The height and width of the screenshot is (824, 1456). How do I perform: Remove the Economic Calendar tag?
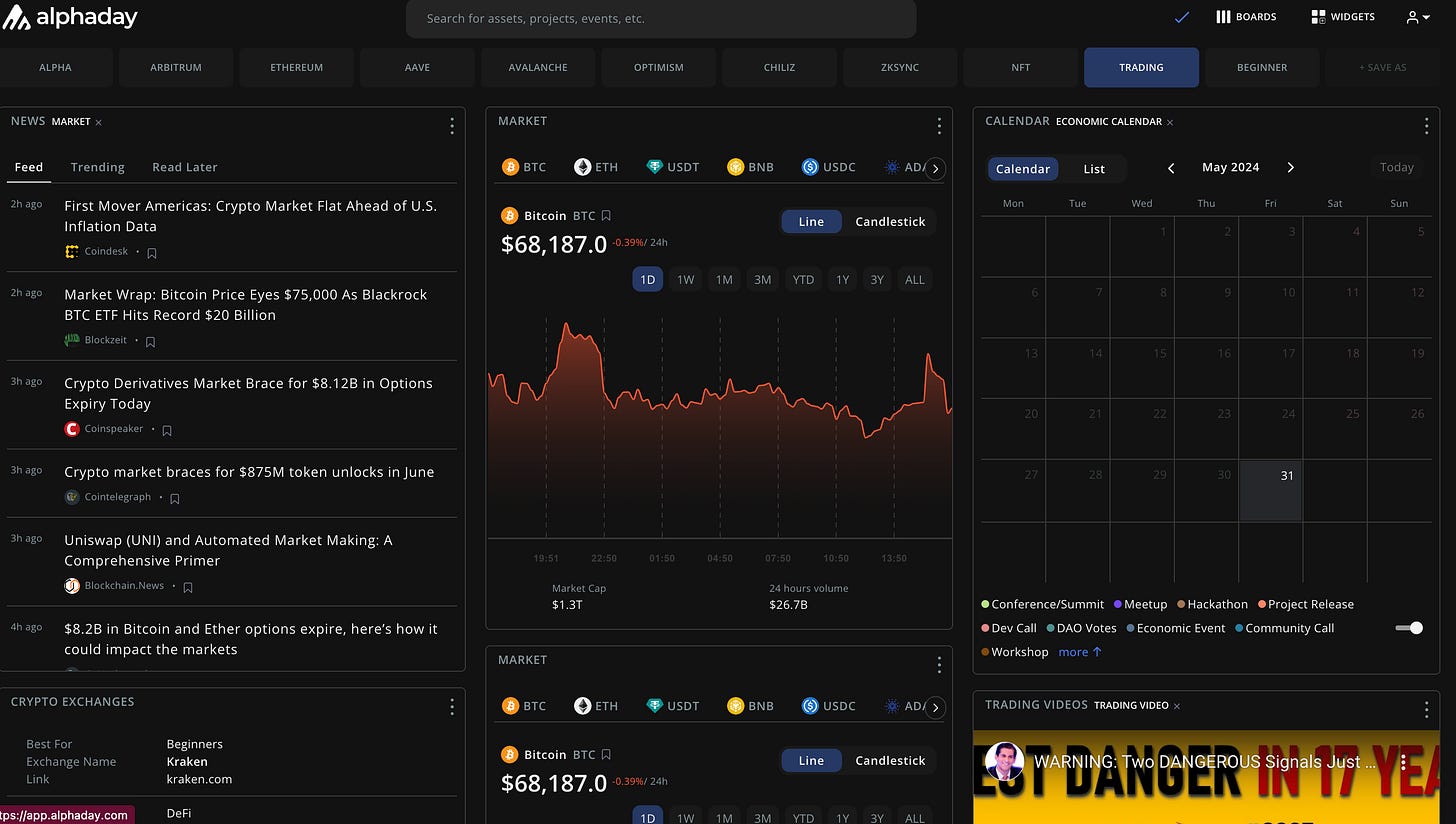coord(1170,122)
